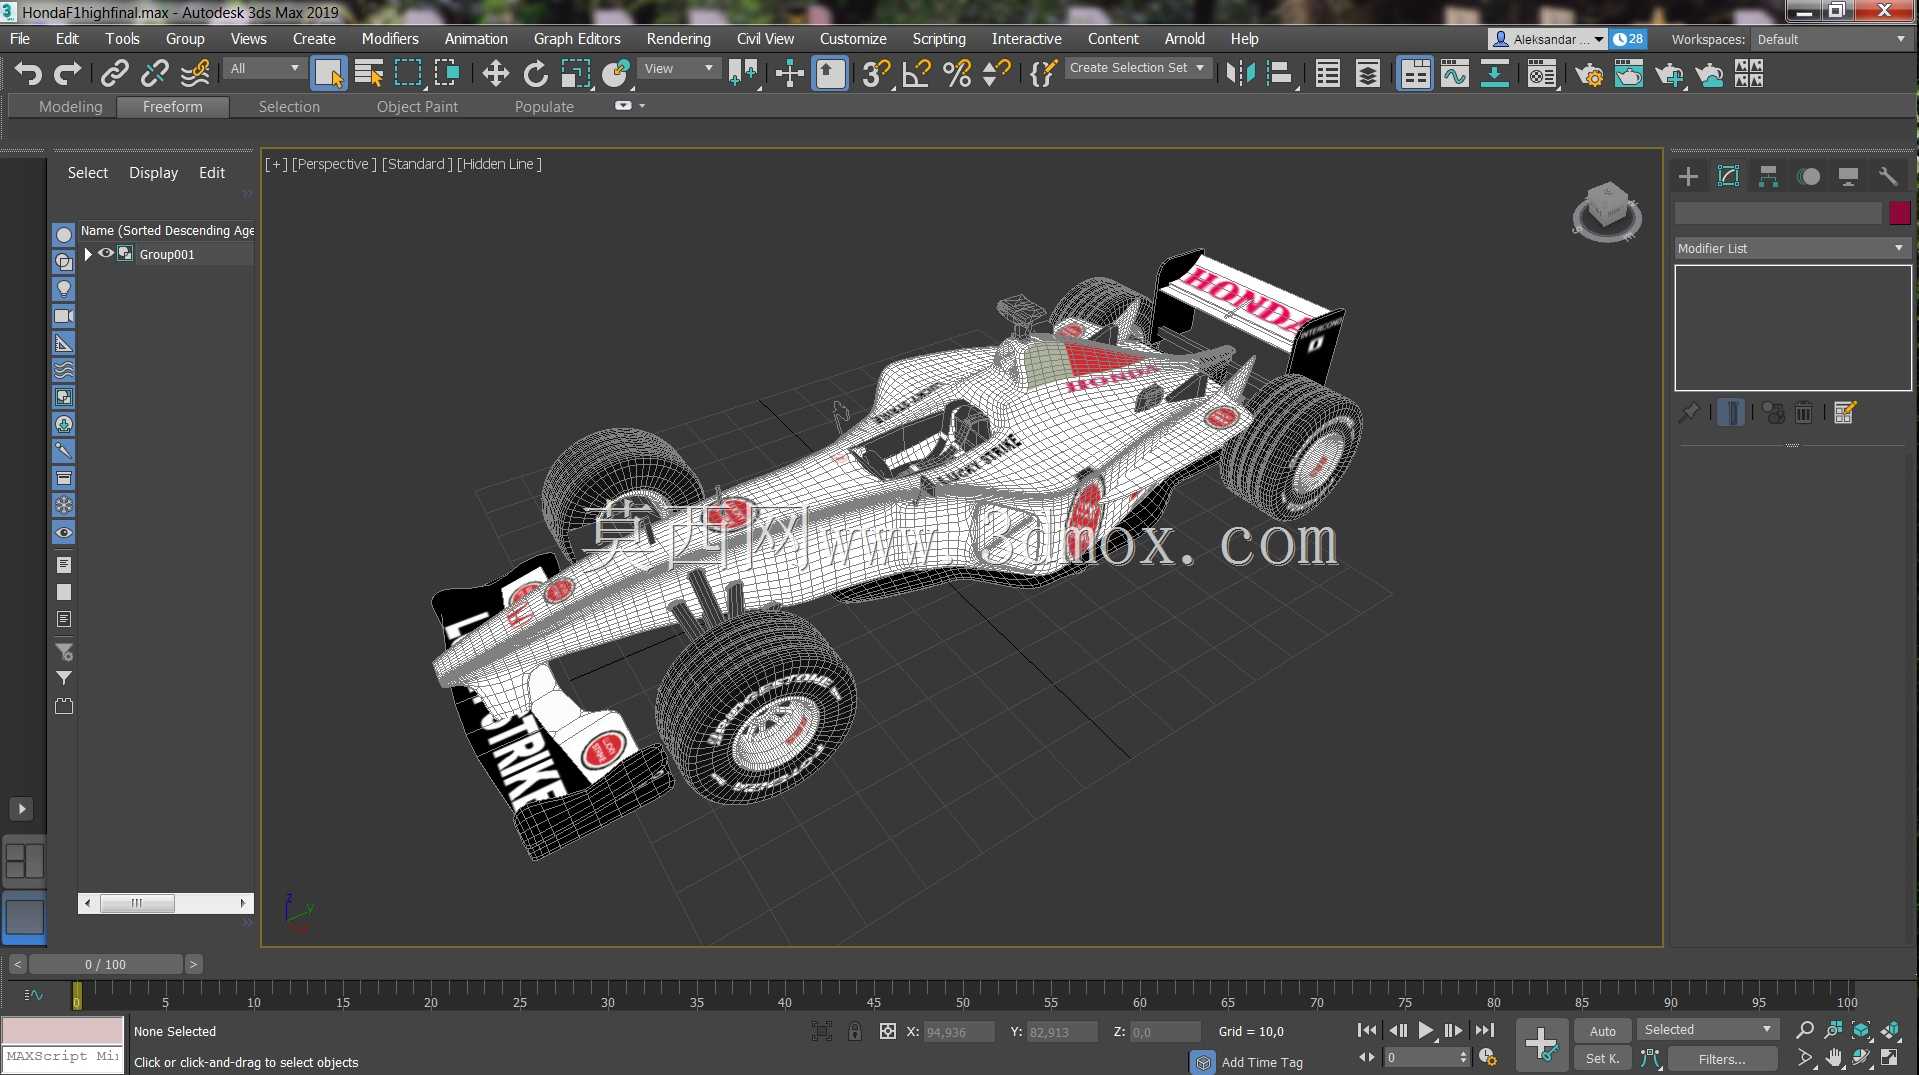Click the Play Animation button
The width and height of the screenshot is (1919, 1075).
coord(1426,1030)
